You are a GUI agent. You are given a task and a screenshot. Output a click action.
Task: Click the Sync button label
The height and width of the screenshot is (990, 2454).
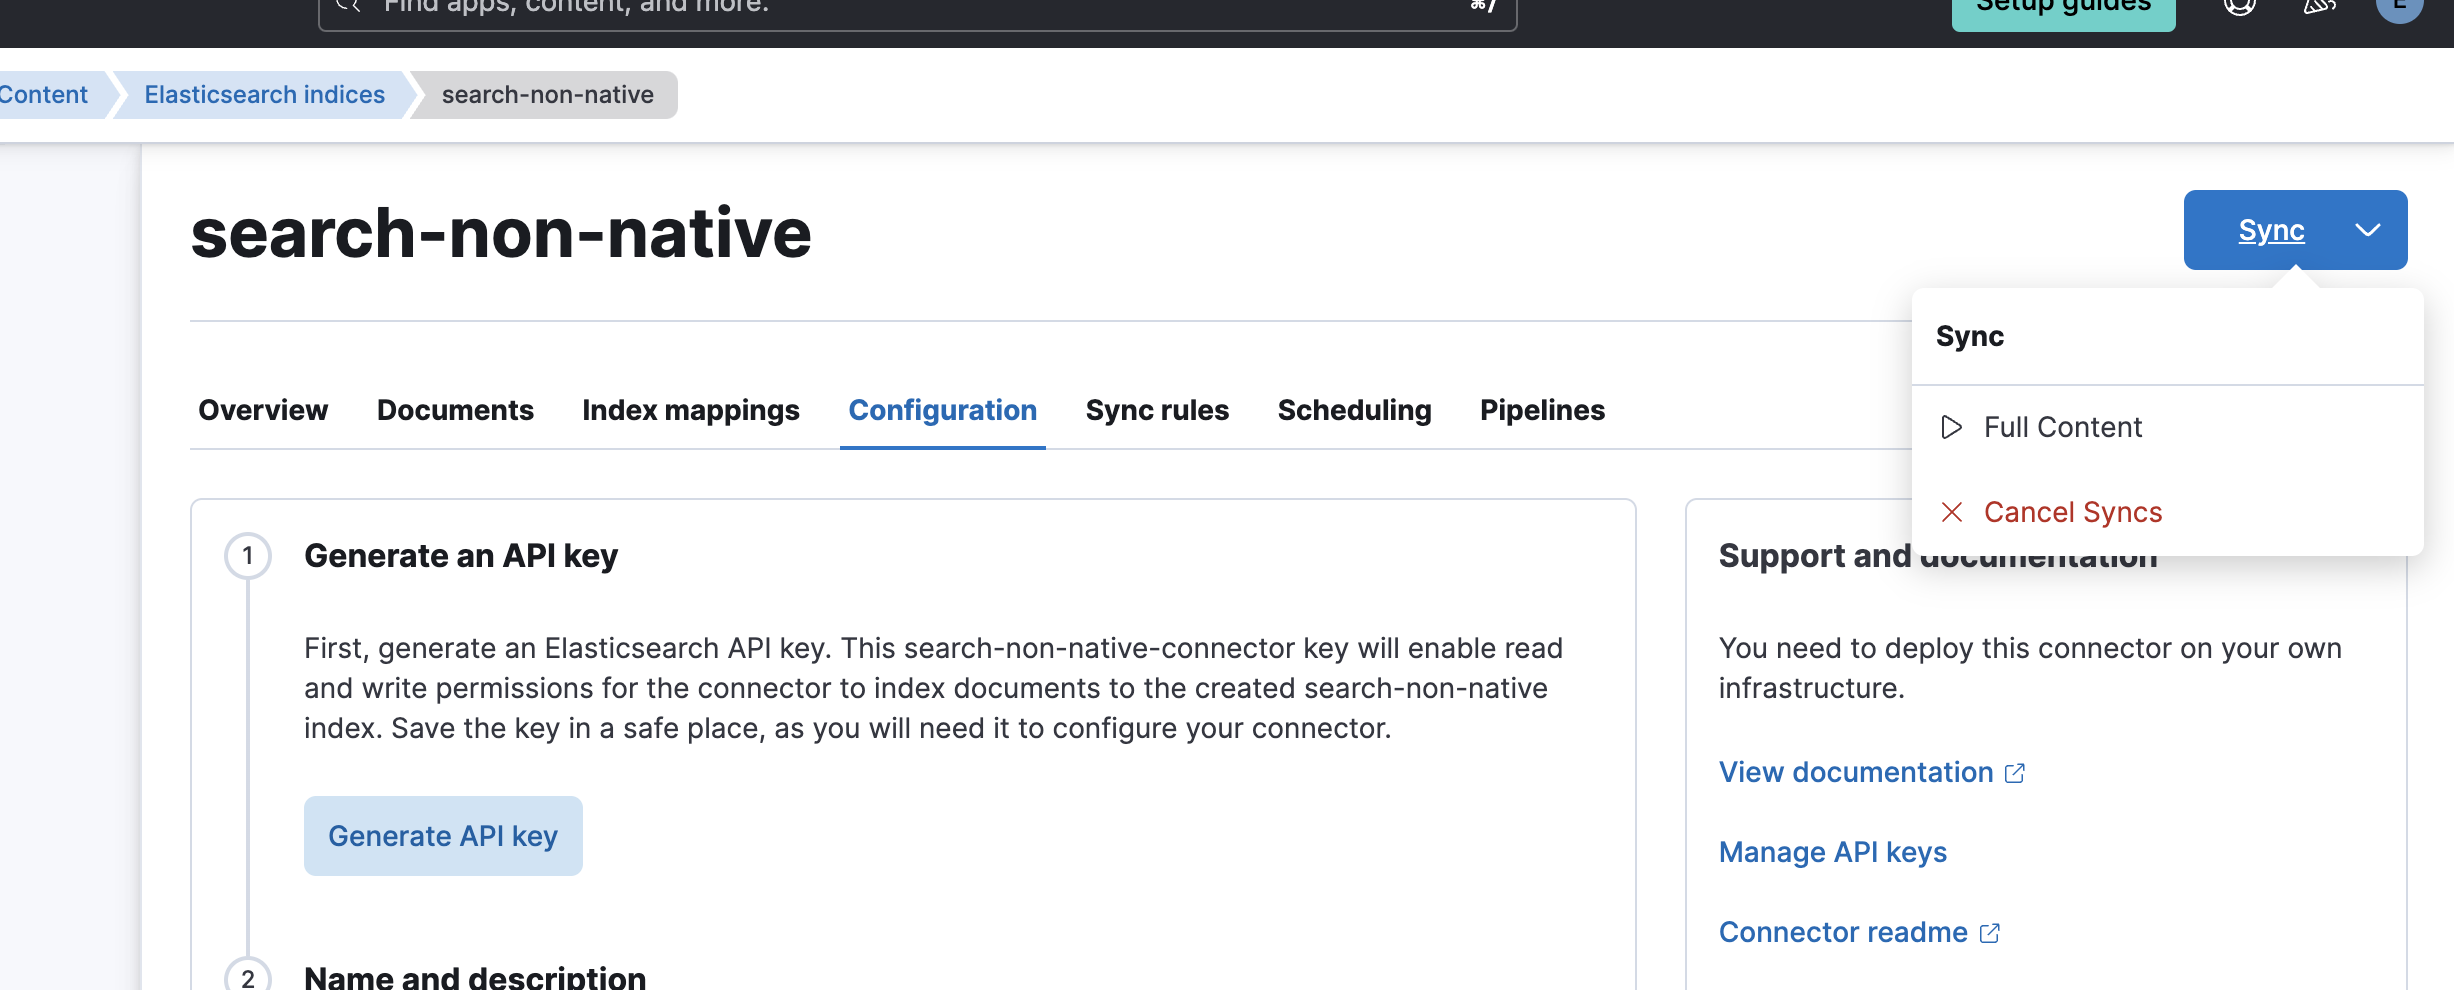2271,231
